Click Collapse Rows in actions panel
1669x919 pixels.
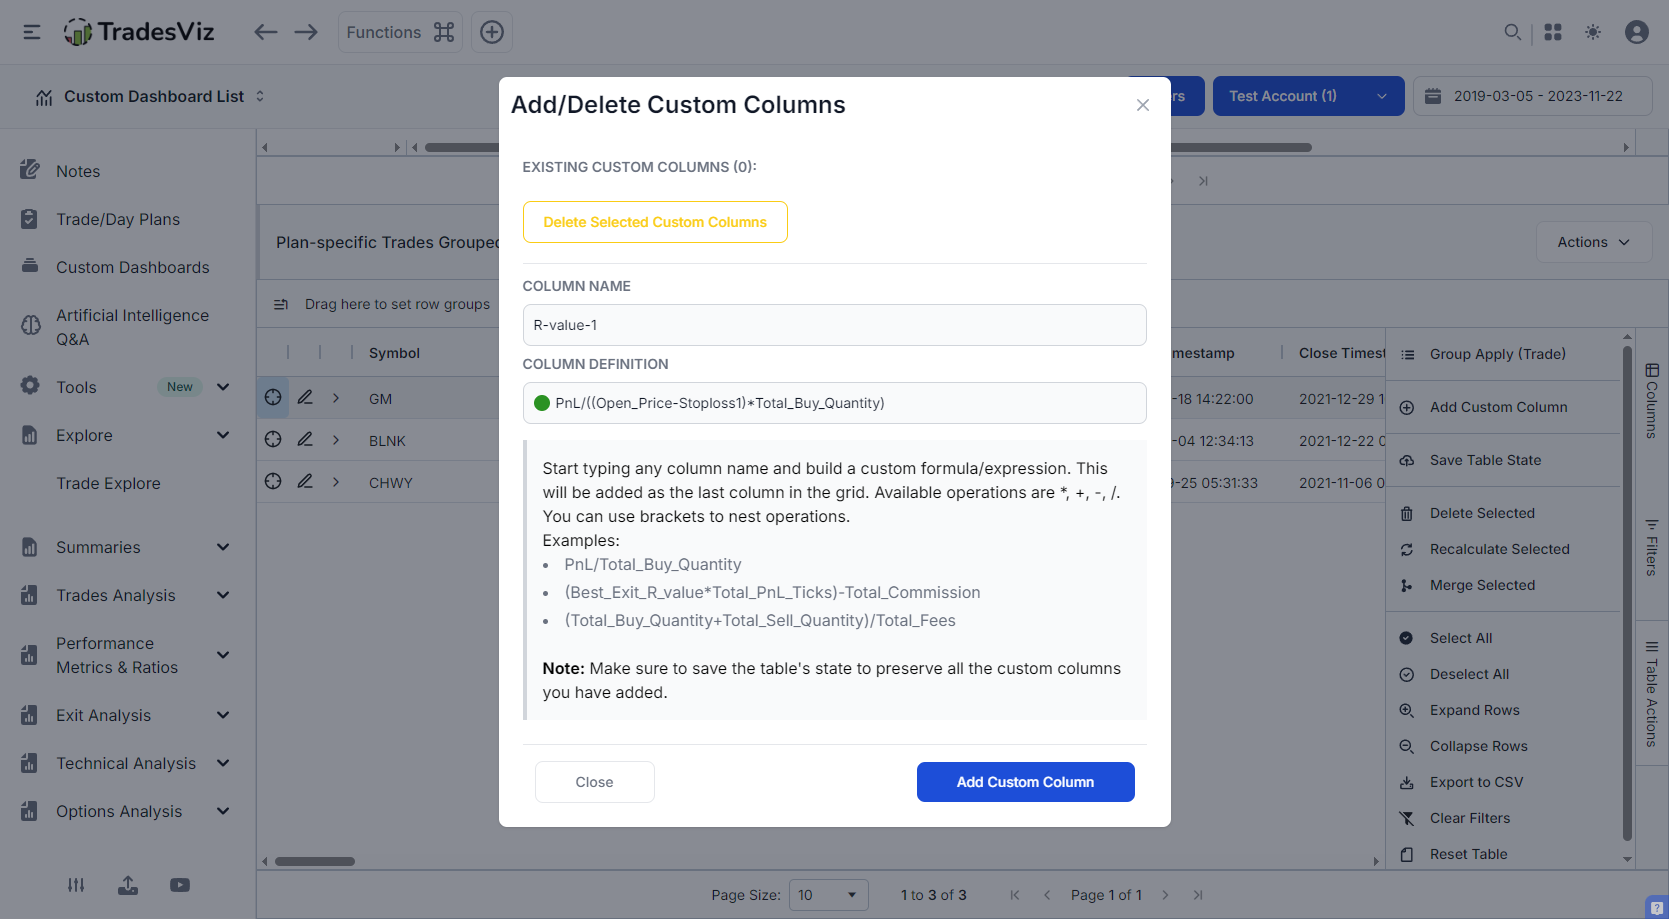coord(1478,746)
